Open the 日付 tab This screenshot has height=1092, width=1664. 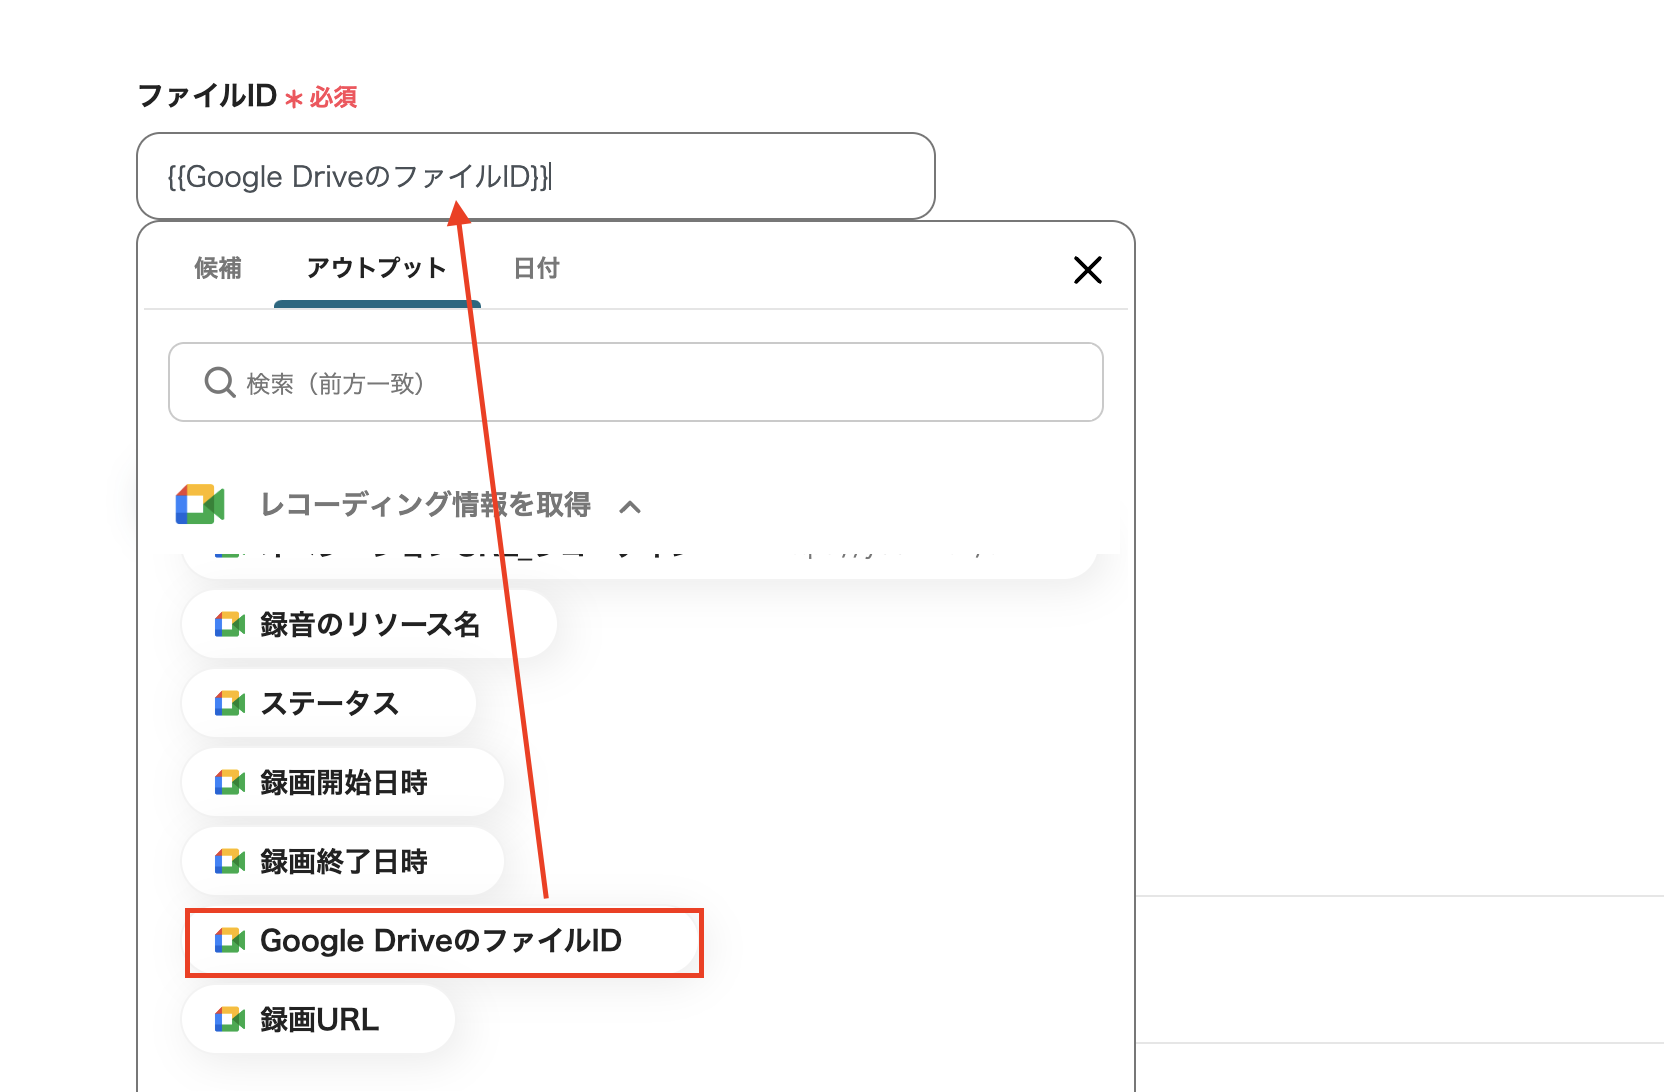click(x=536, y=268)
